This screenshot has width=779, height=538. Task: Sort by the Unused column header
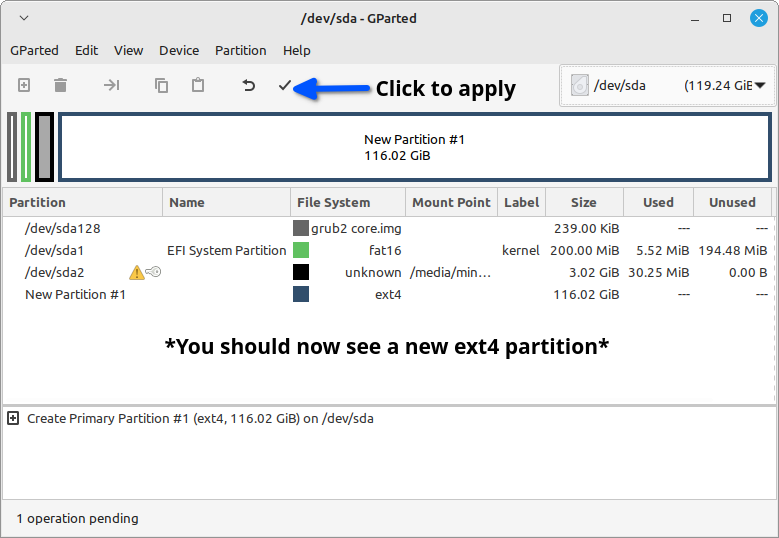[x=732, y=203]
